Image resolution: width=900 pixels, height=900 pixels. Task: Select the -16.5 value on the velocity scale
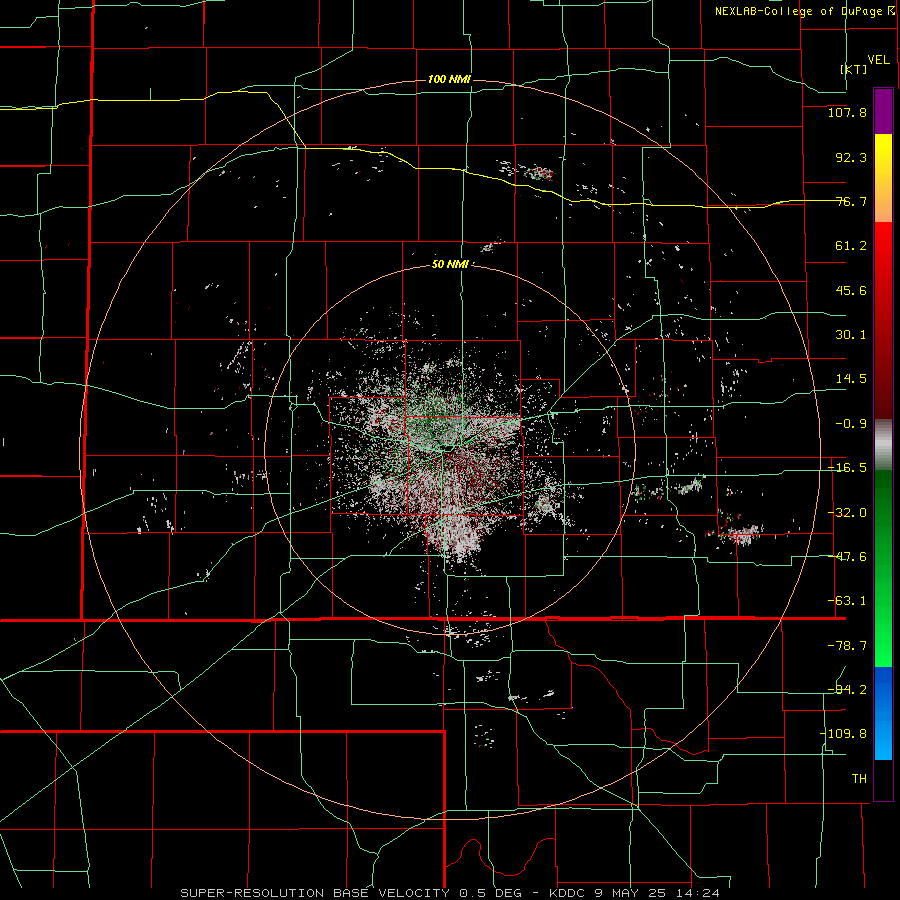[x=847, y=468]
